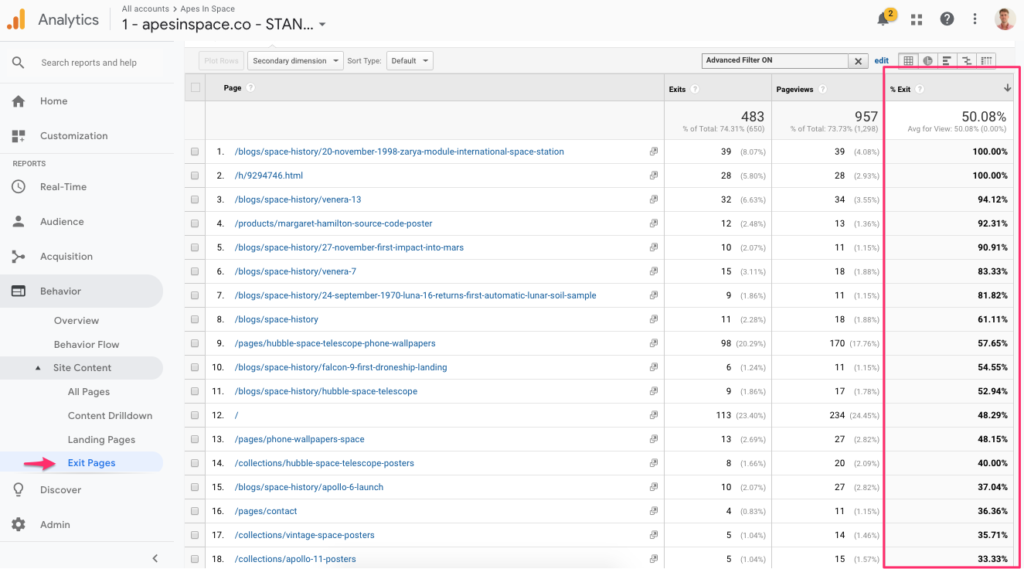
Task: Open the Secondary dimension dropdown
Action: tap(295, 61)
